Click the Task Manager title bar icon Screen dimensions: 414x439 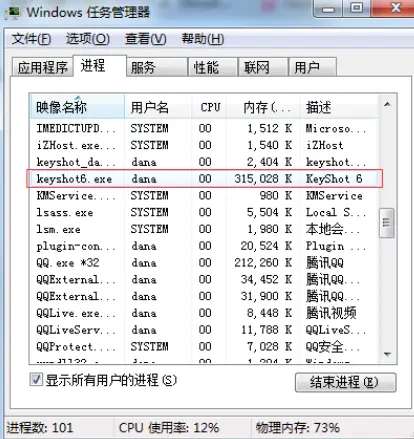[x=12, y=12]
